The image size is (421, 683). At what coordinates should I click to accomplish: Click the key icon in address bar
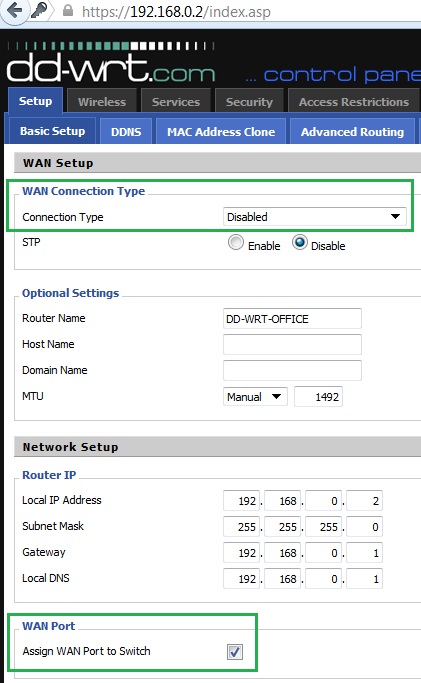pyautogui.click(x=39, y=10)
